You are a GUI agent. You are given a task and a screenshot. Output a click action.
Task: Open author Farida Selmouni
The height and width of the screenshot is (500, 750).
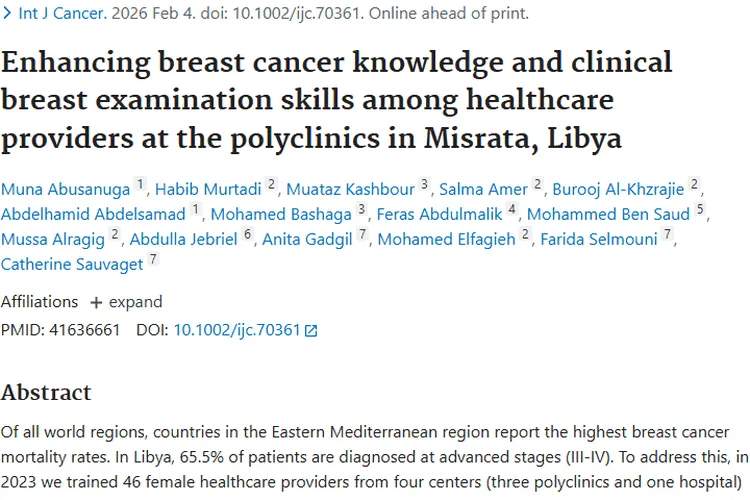tap(600, 239)
